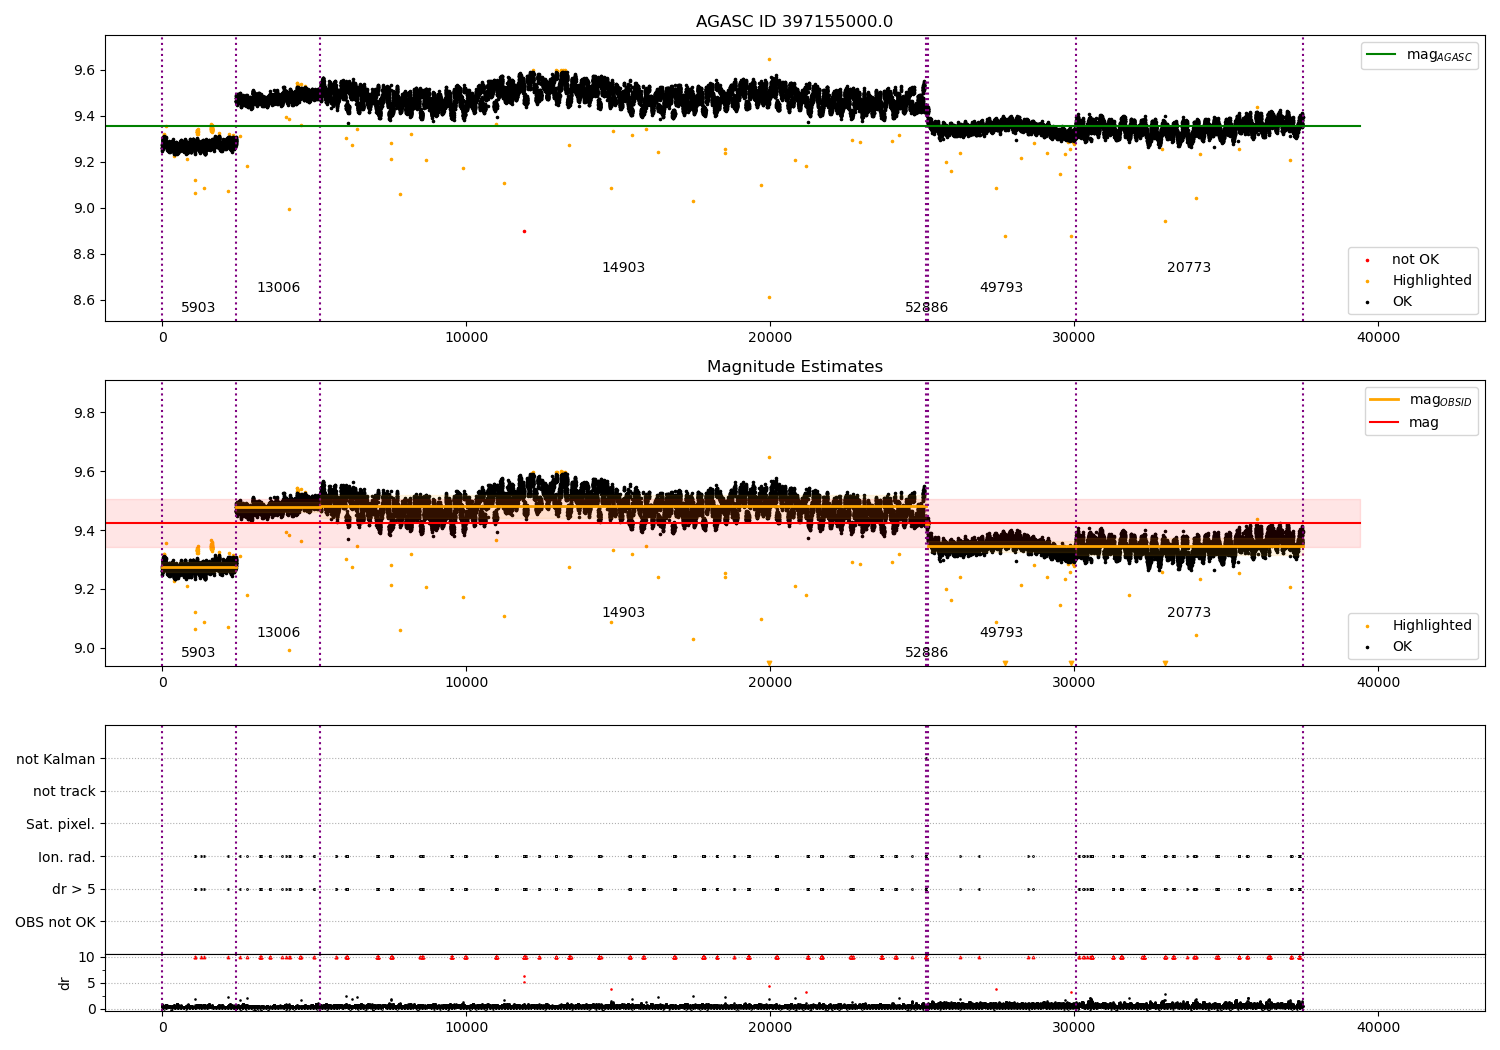The width and height of the screenshot is (1500, 1050).
Task: Select the green mag AGASC legend entry
Action: tap(1419, 55)
